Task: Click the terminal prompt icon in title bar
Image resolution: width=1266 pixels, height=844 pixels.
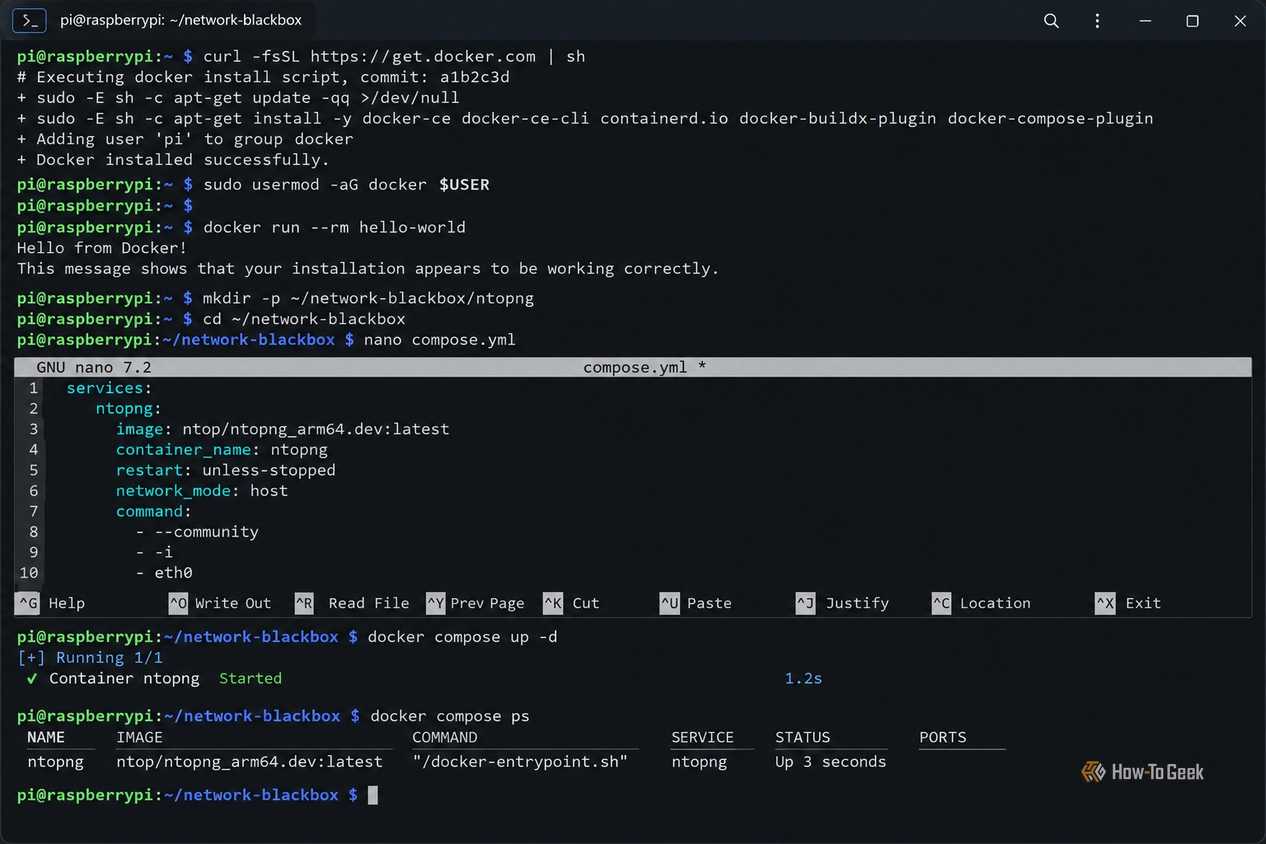Action: (30, 20)
